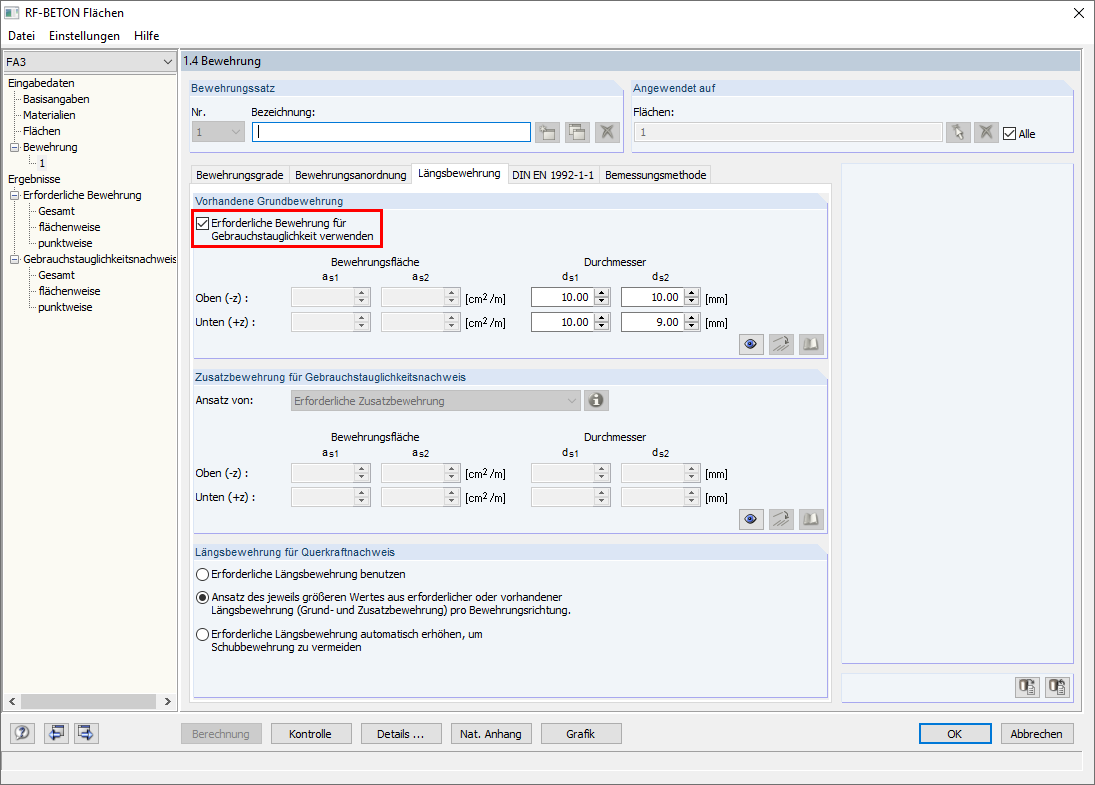The image size is (1095, 785).
Task: Click the navigator horizontal scrollbar track
Action: coord(89,701)
